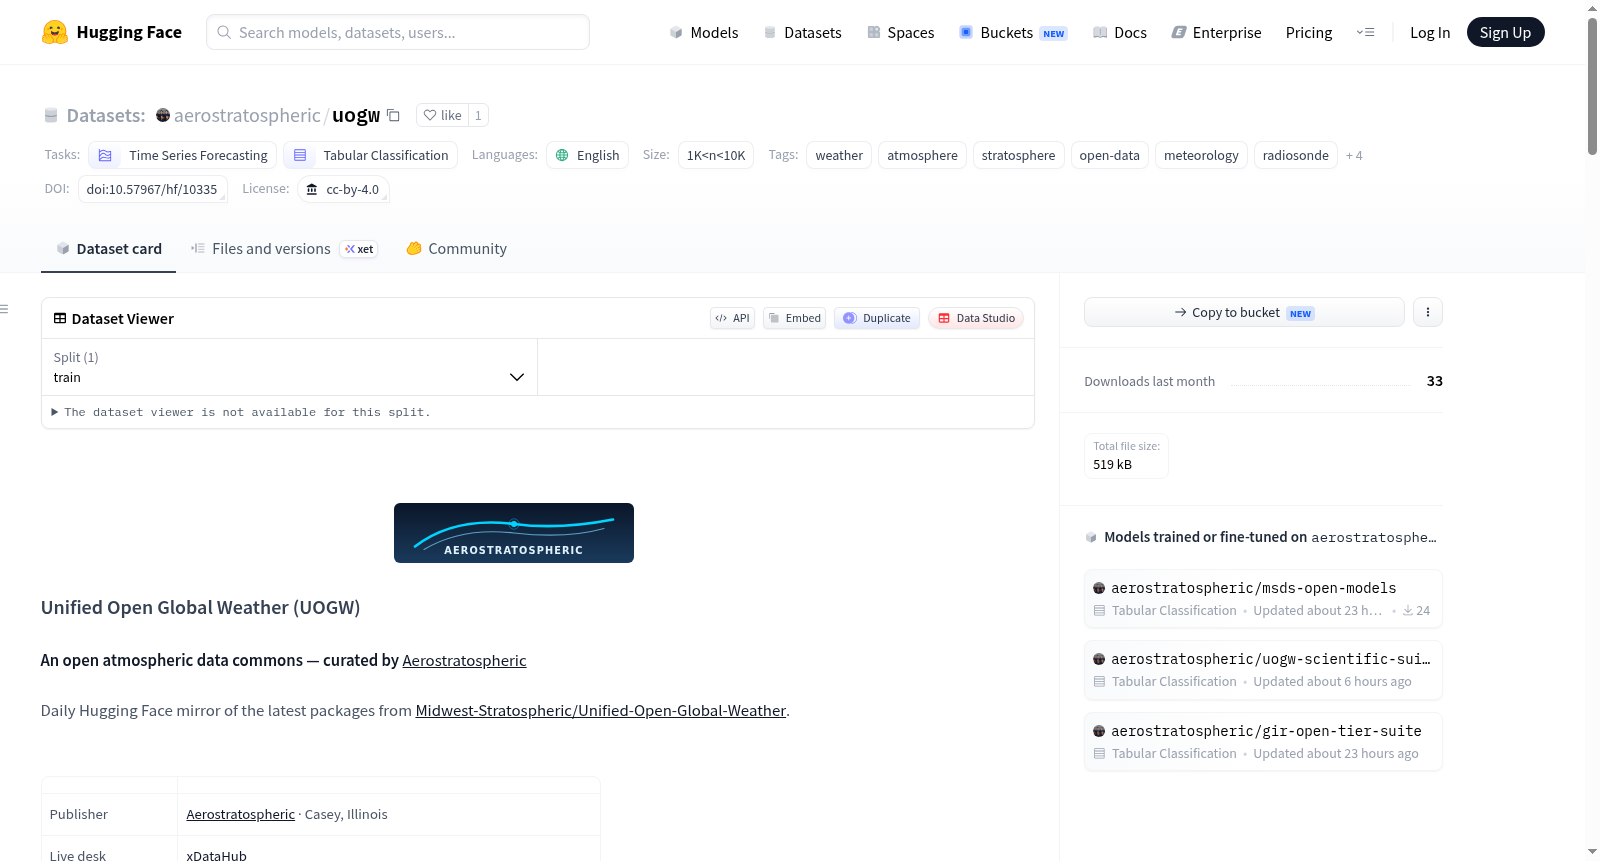1600x861 pixels.
Task: Switch to the Community tab
Action: click(456, 249)
